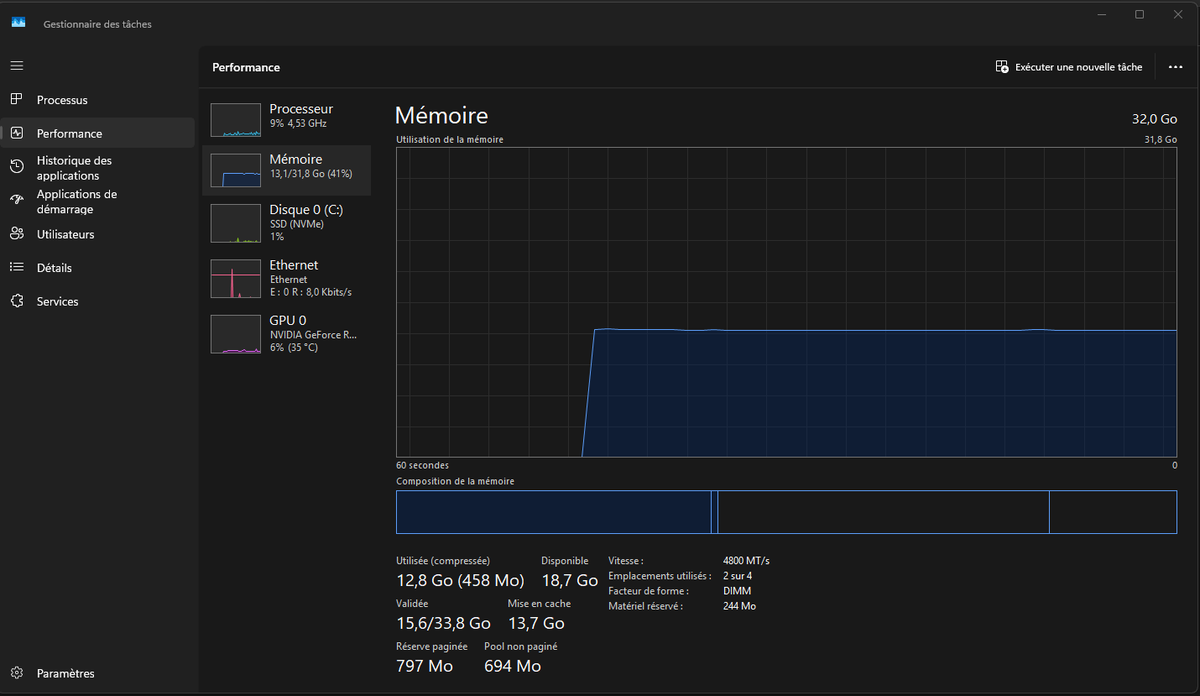Open Paramètres at the bottom left
1200x696 pixels.
97,673
